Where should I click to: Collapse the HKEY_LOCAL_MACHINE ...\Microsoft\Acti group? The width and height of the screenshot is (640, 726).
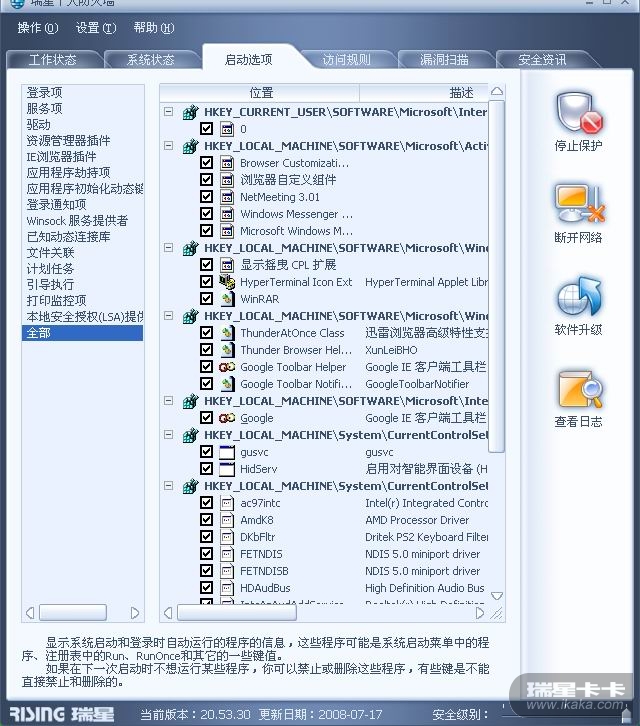[169, 146]
